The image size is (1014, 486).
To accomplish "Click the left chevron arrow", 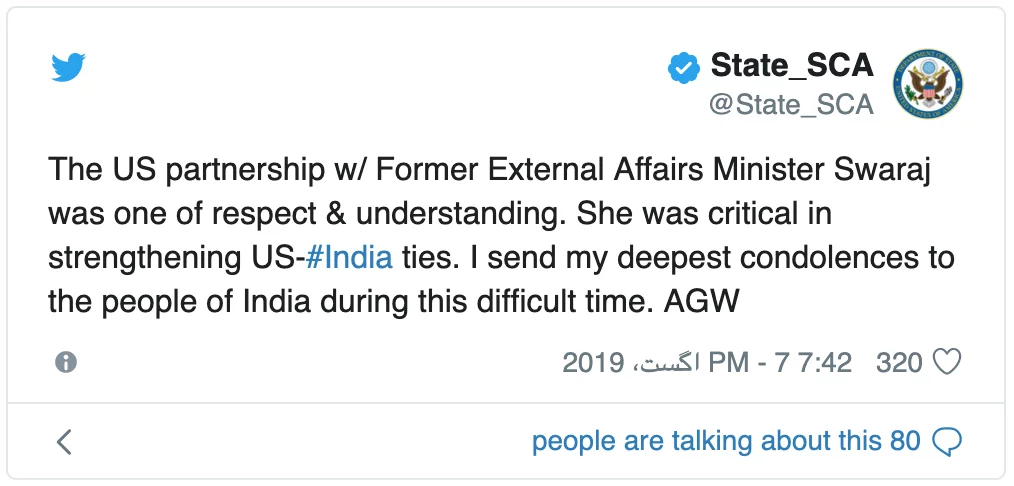I will coord(64,442).
